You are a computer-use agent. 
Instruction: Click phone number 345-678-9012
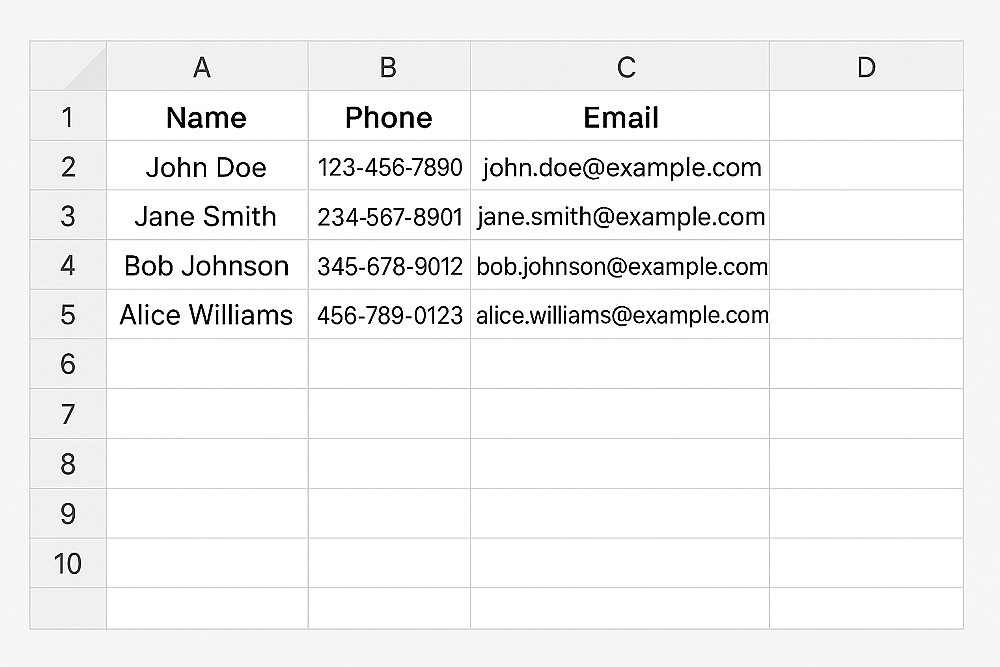pyautogui.click(x=389, y=266)
